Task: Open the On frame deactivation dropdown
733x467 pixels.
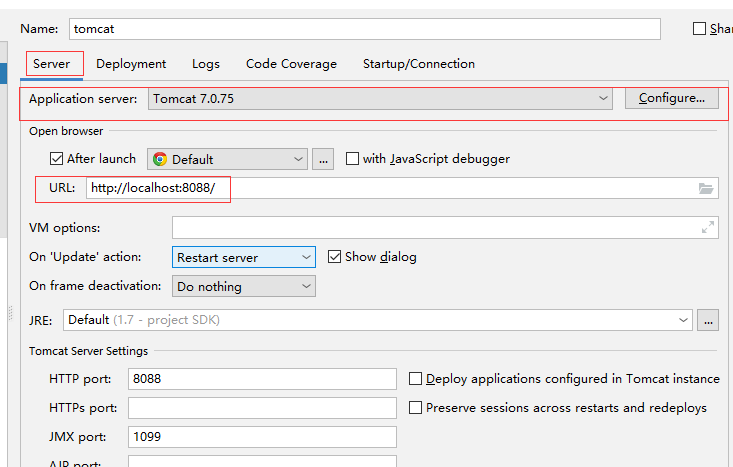Action: [x=244, y=286]
